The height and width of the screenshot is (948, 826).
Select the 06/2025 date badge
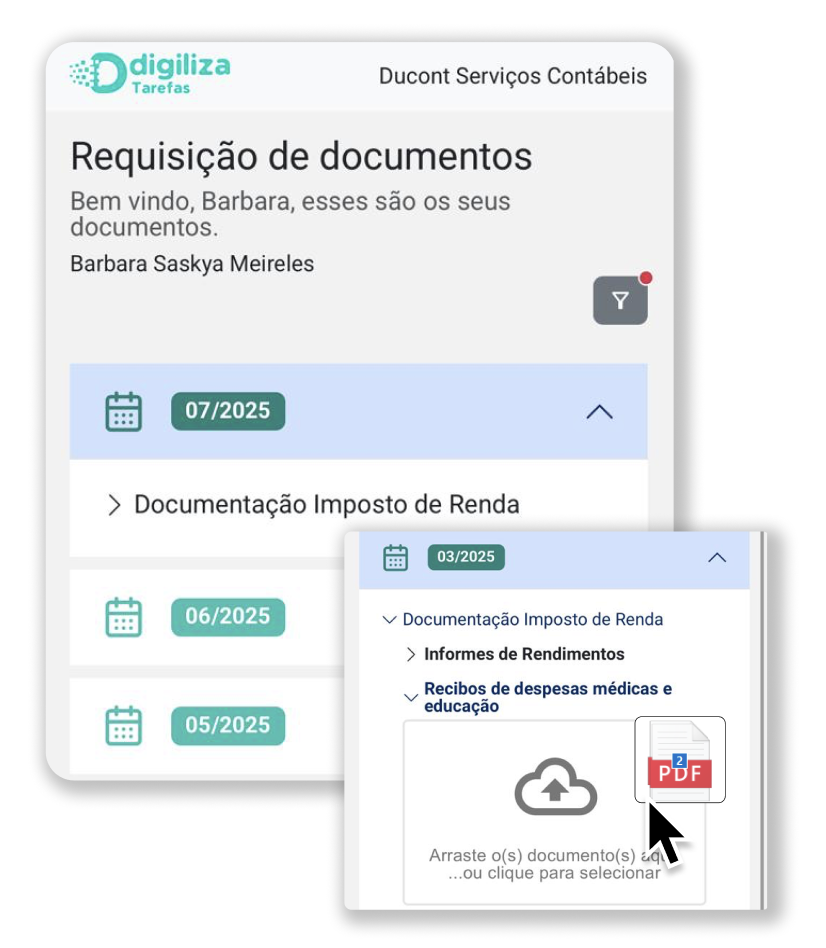(x=228, y=617)
